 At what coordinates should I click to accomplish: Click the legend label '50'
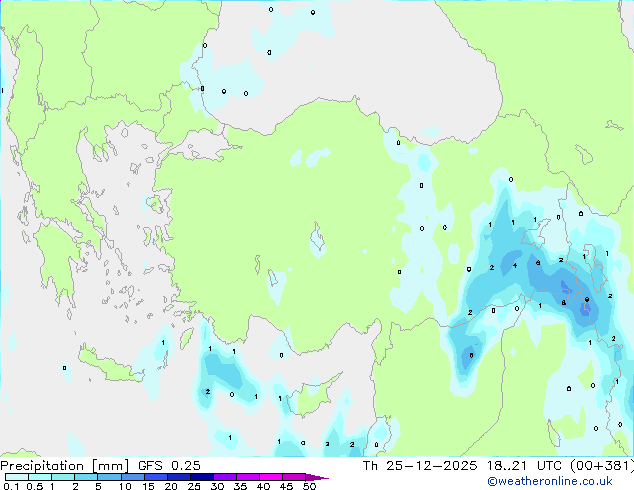pyautogui.click(x=309, y=486)
